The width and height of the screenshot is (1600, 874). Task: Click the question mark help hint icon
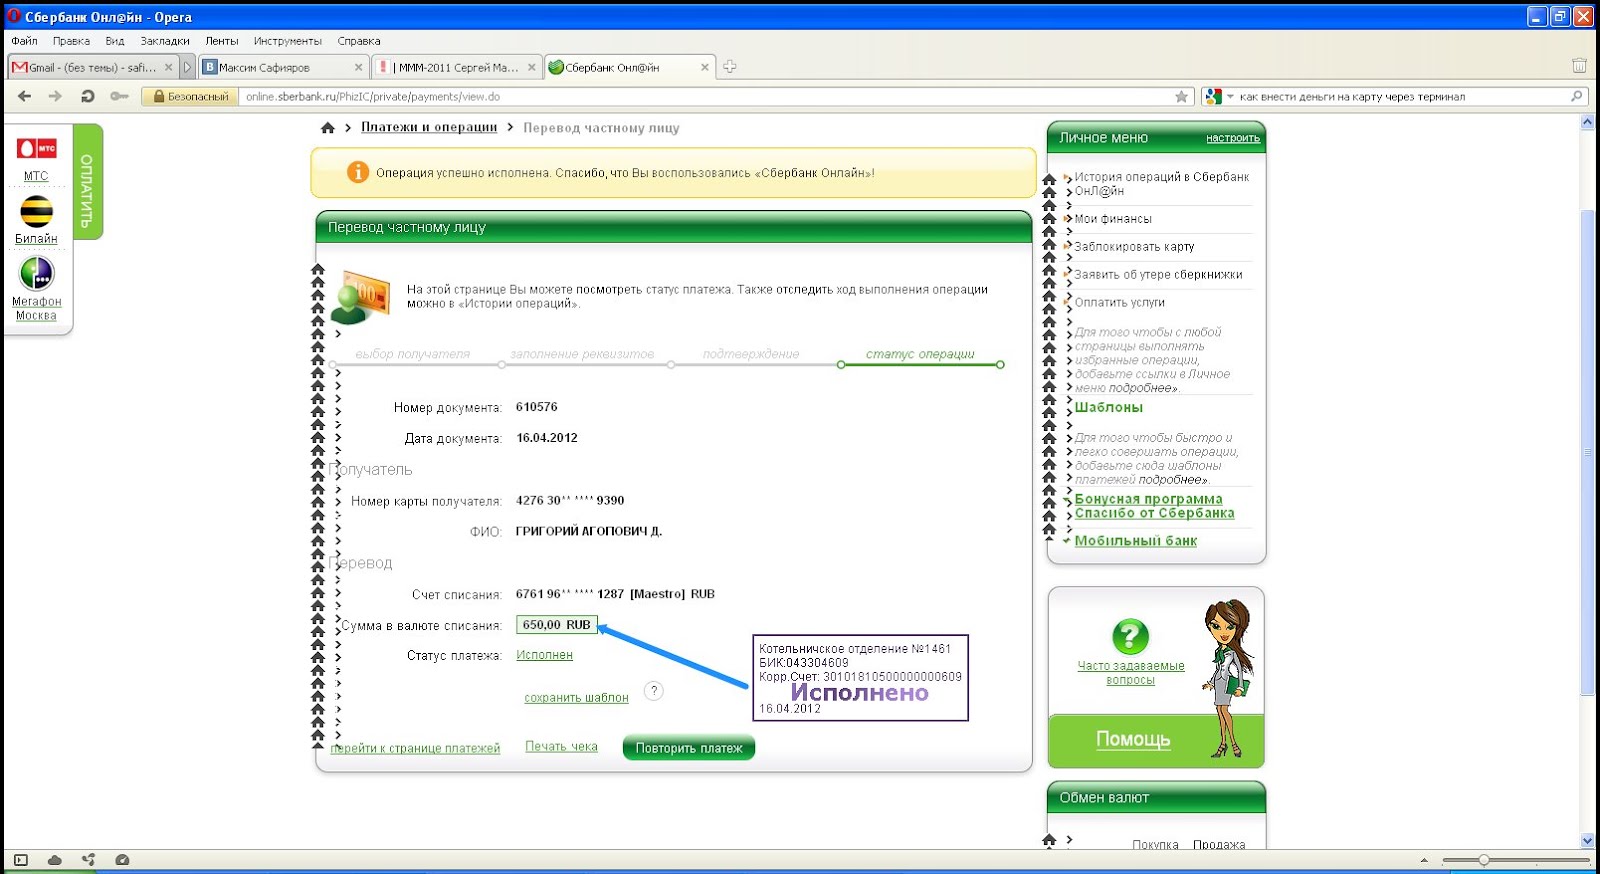(x=653, y=691)
